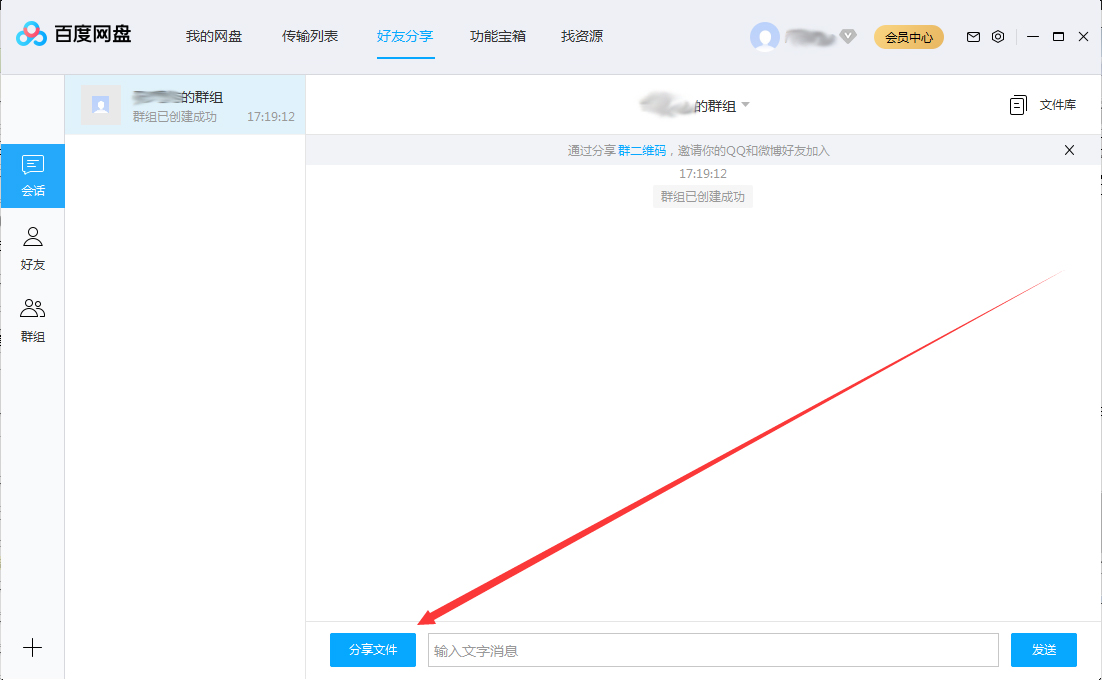Open the group name dropdown in the chat header
Viewport: 1102px width, 680px height.
pos(746,104)
